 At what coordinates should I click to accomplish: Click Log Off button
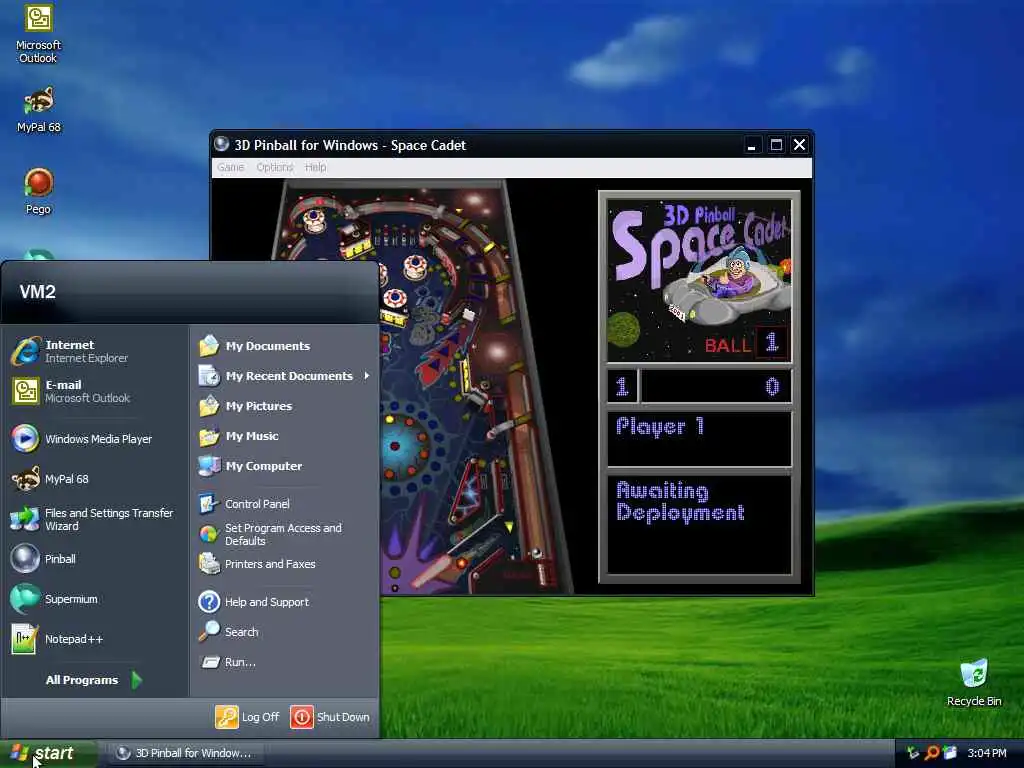(x=248, y=717)
